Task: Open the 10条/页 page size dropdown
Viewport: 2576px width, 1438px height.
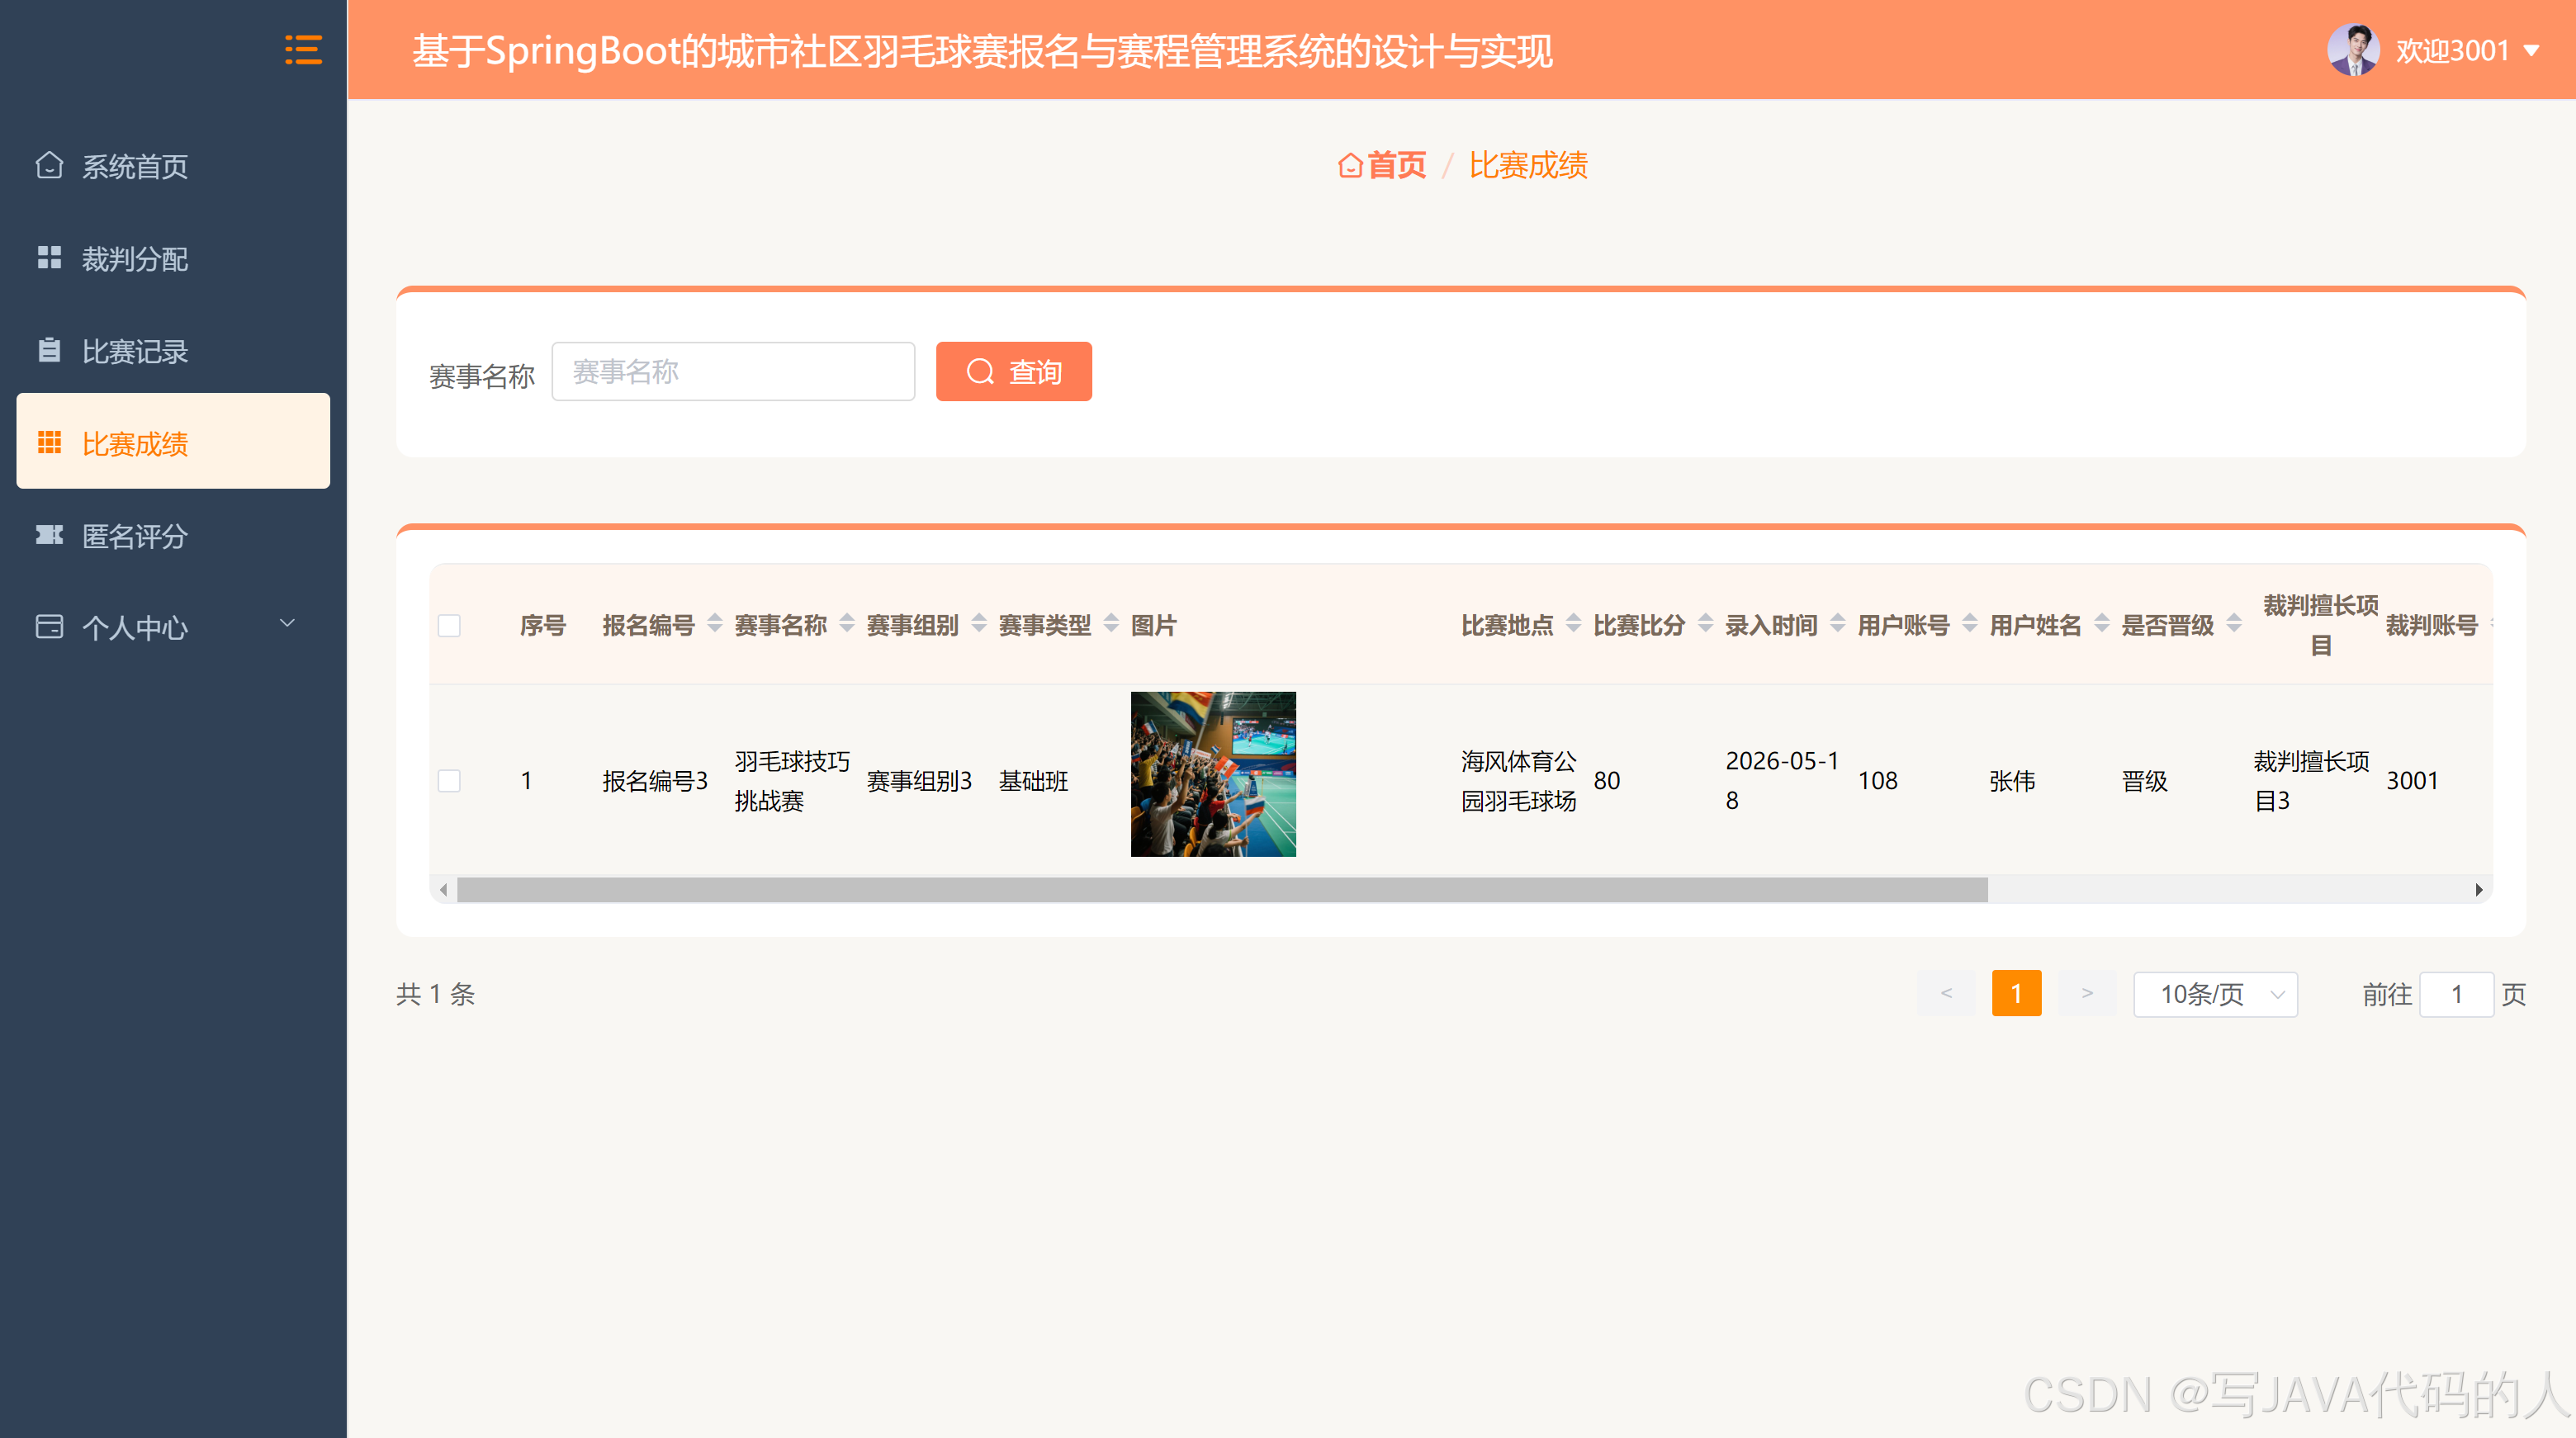Action: (2215, 994)
